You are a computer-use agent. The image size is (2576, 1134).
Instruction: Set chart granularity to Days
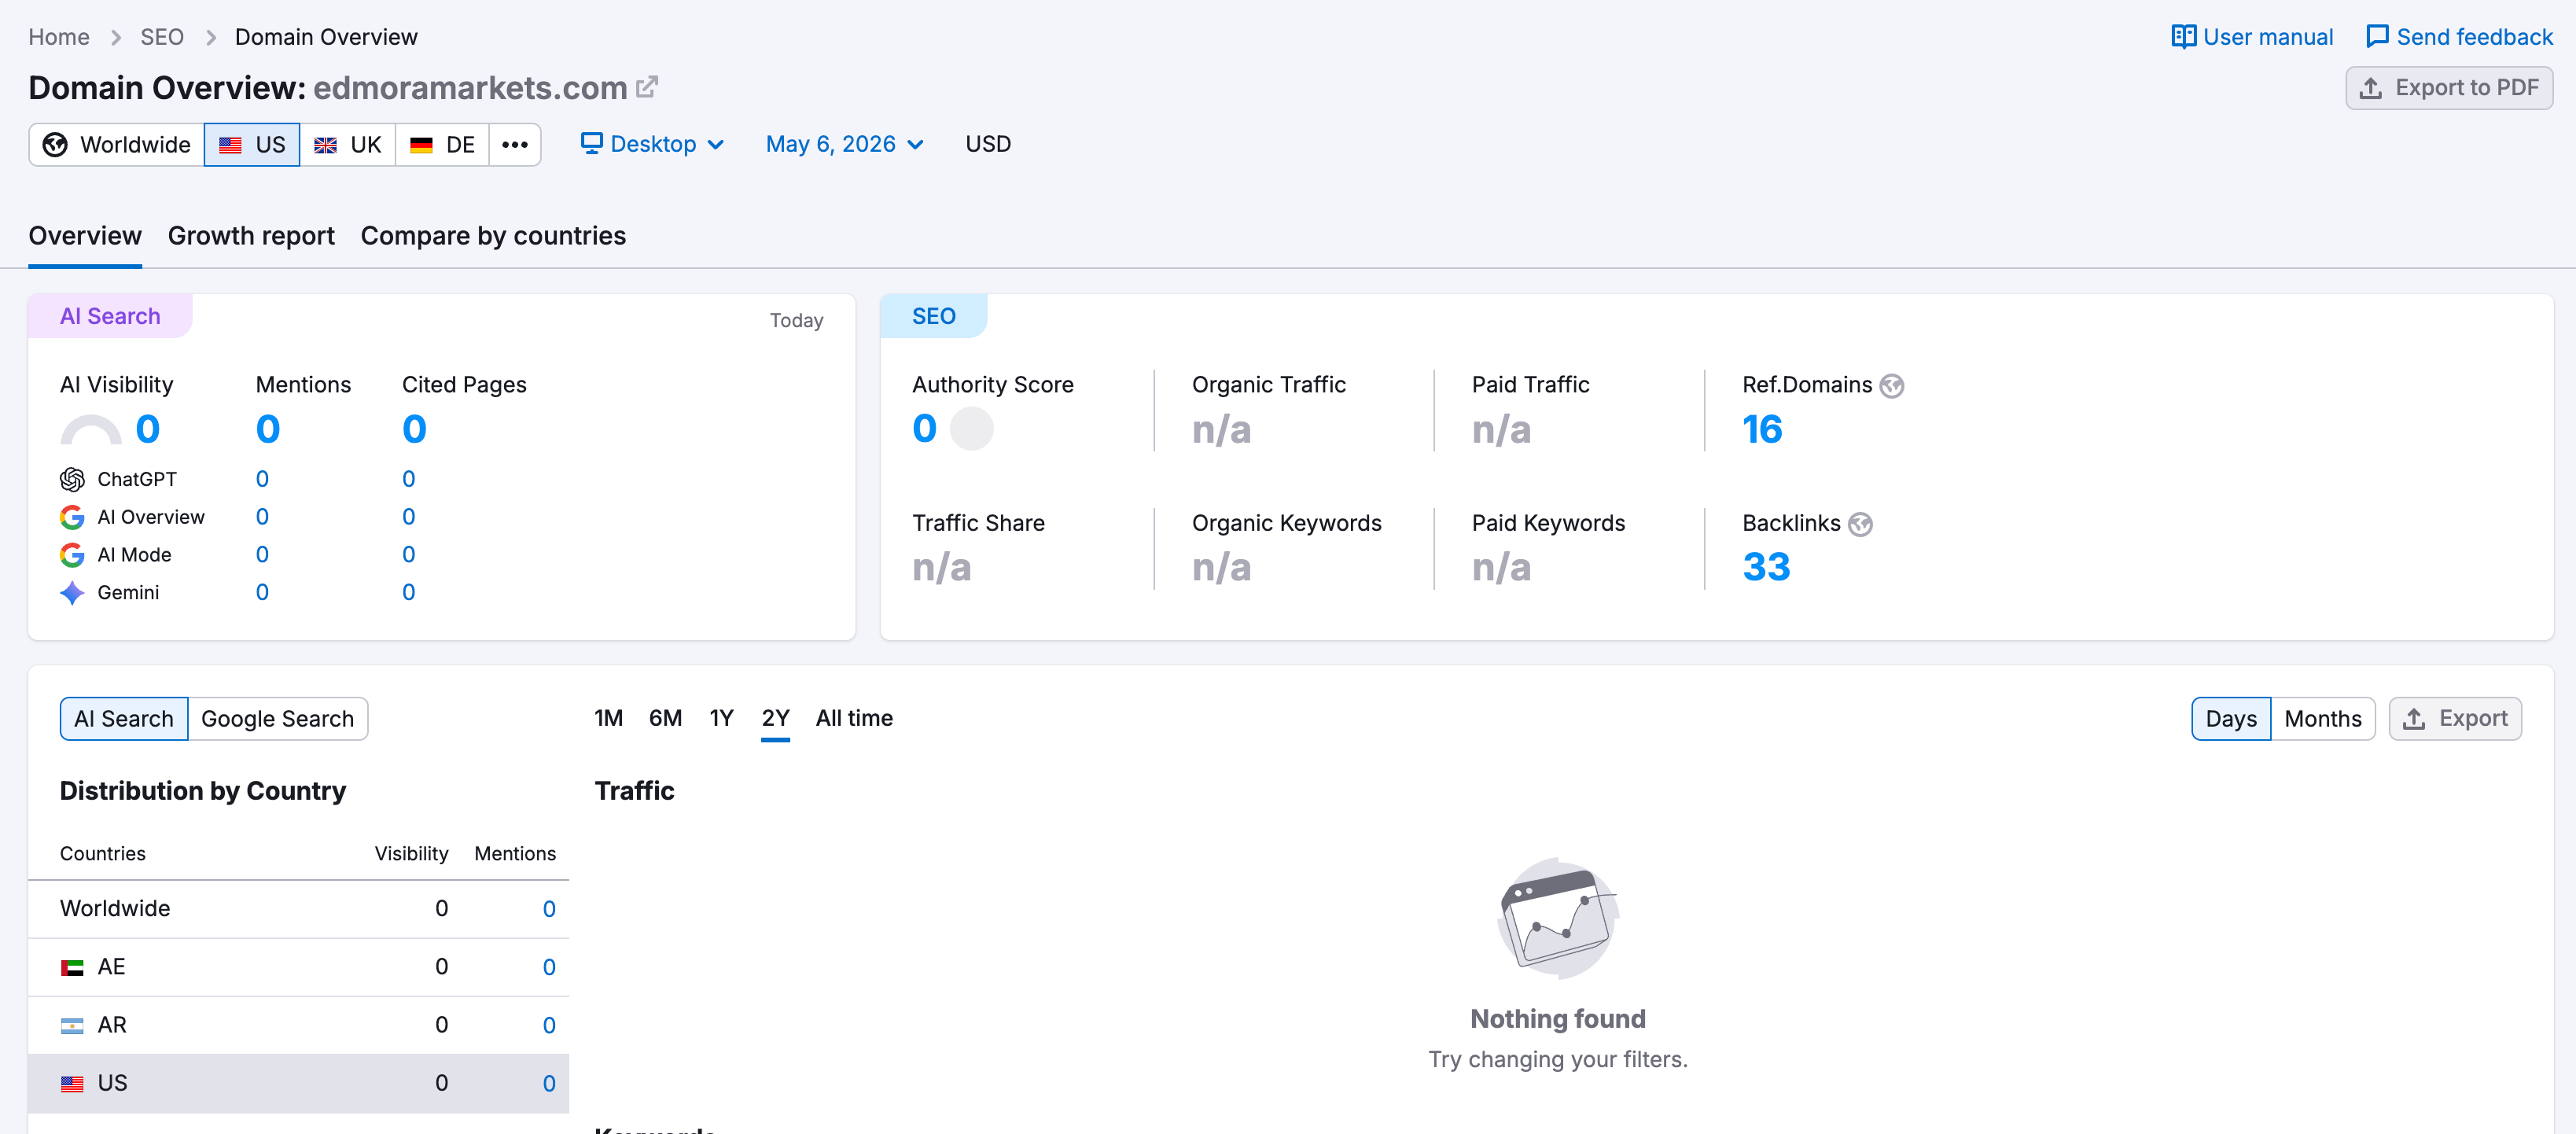2231,719
